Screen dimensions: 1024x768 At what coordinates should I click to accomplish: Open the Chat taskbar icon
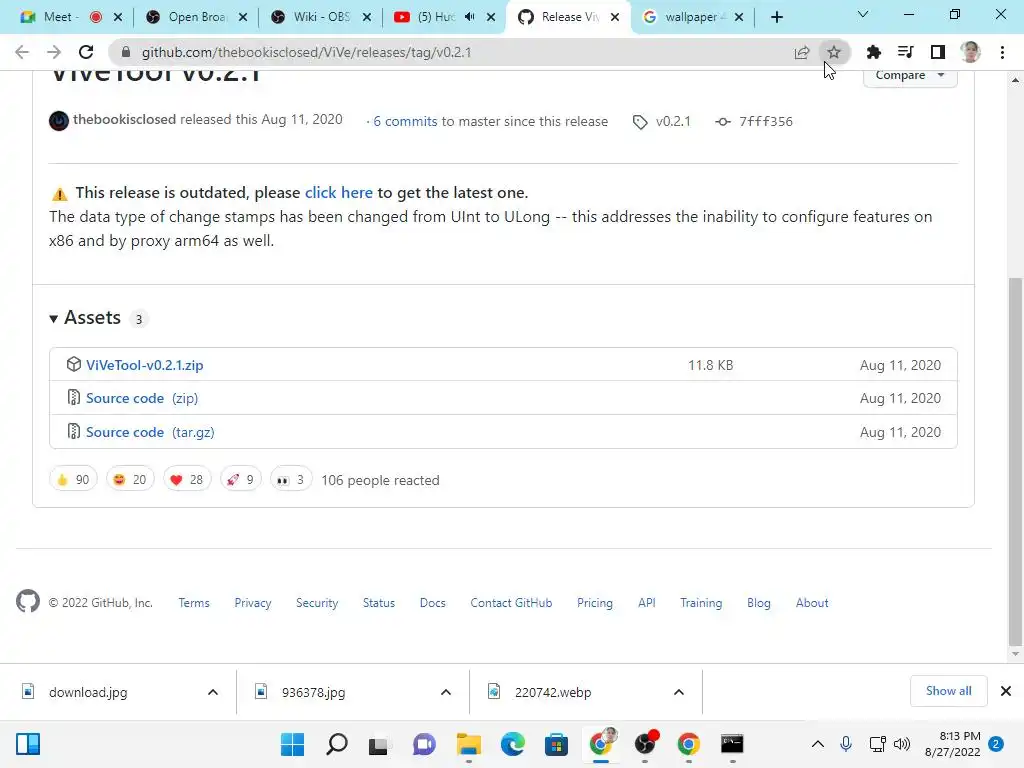click(x=424, y=744)
